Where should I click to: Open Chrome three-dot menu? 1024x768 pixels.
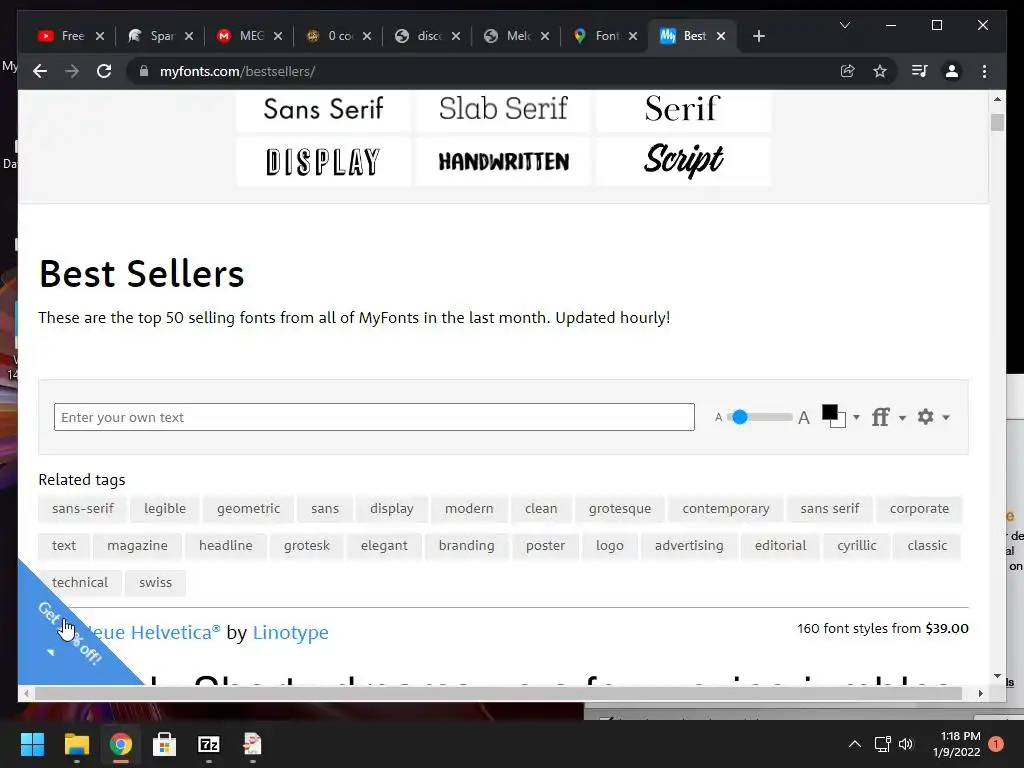click(984, 71)
